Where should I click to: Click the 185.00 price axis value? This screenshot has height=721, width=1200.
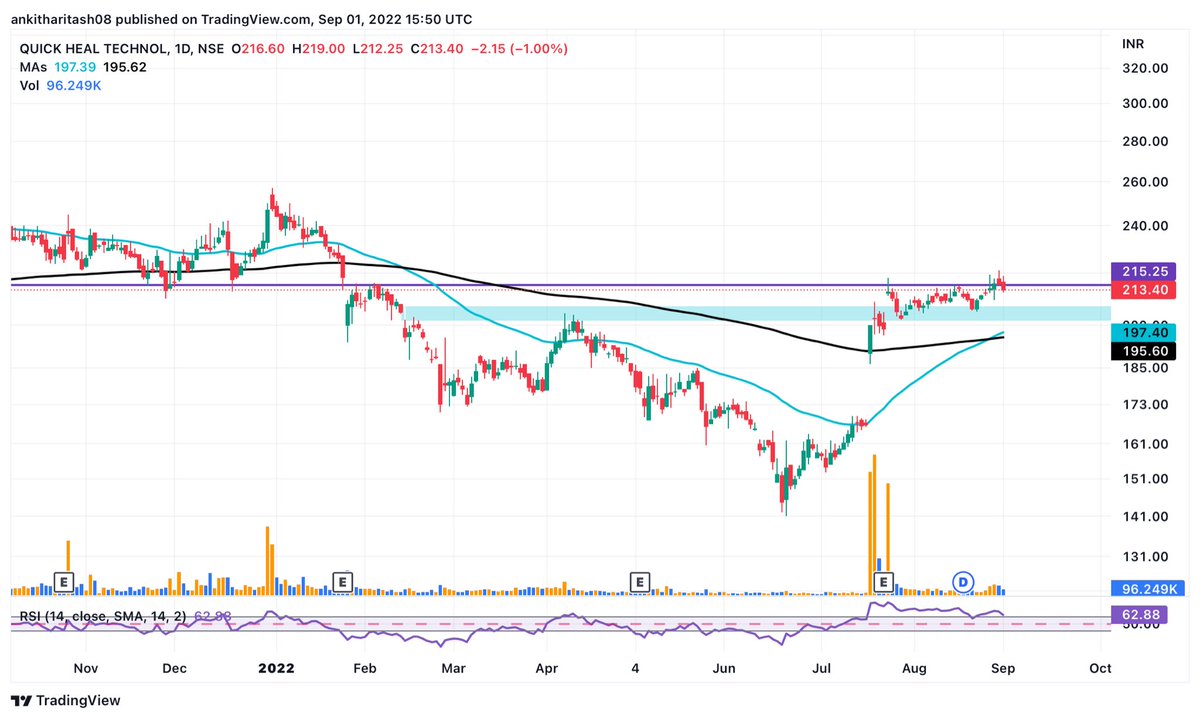pos(1146,368)
